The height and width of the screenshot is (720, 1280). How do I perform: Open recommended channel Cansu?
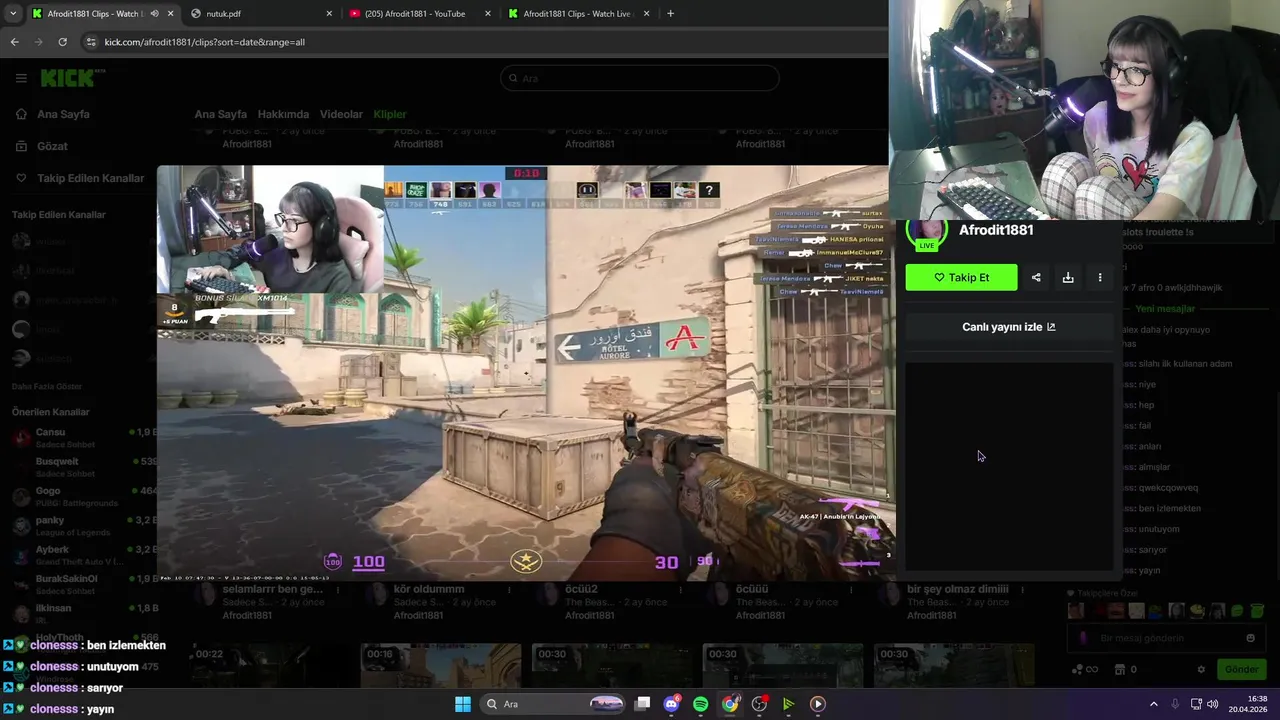(x=80, y=437)
